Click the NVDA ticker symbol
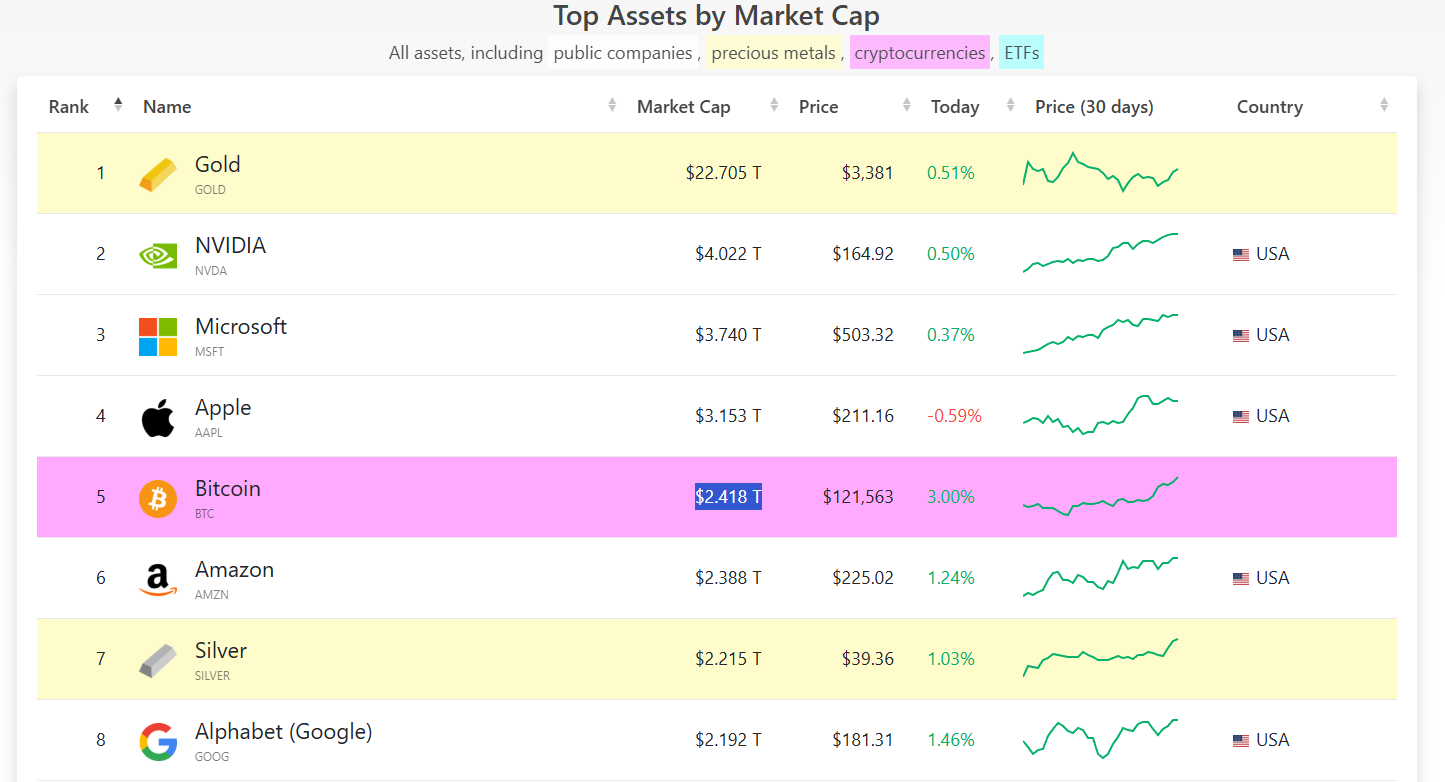The width and height of the screenshot is (1445, 782). tap(211, 271)
